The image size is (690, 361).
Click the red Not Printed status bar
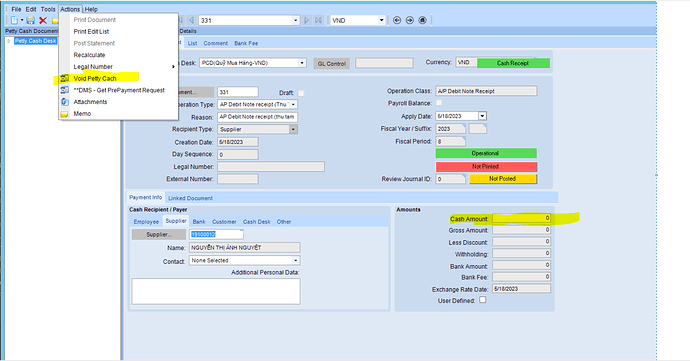(x=486, y=166)
